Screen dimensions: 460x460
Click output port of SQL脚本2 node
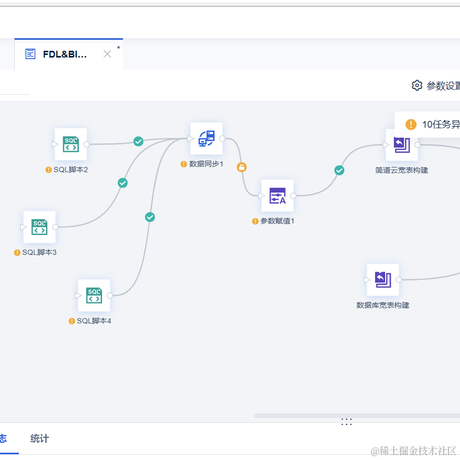coord(86,144)
